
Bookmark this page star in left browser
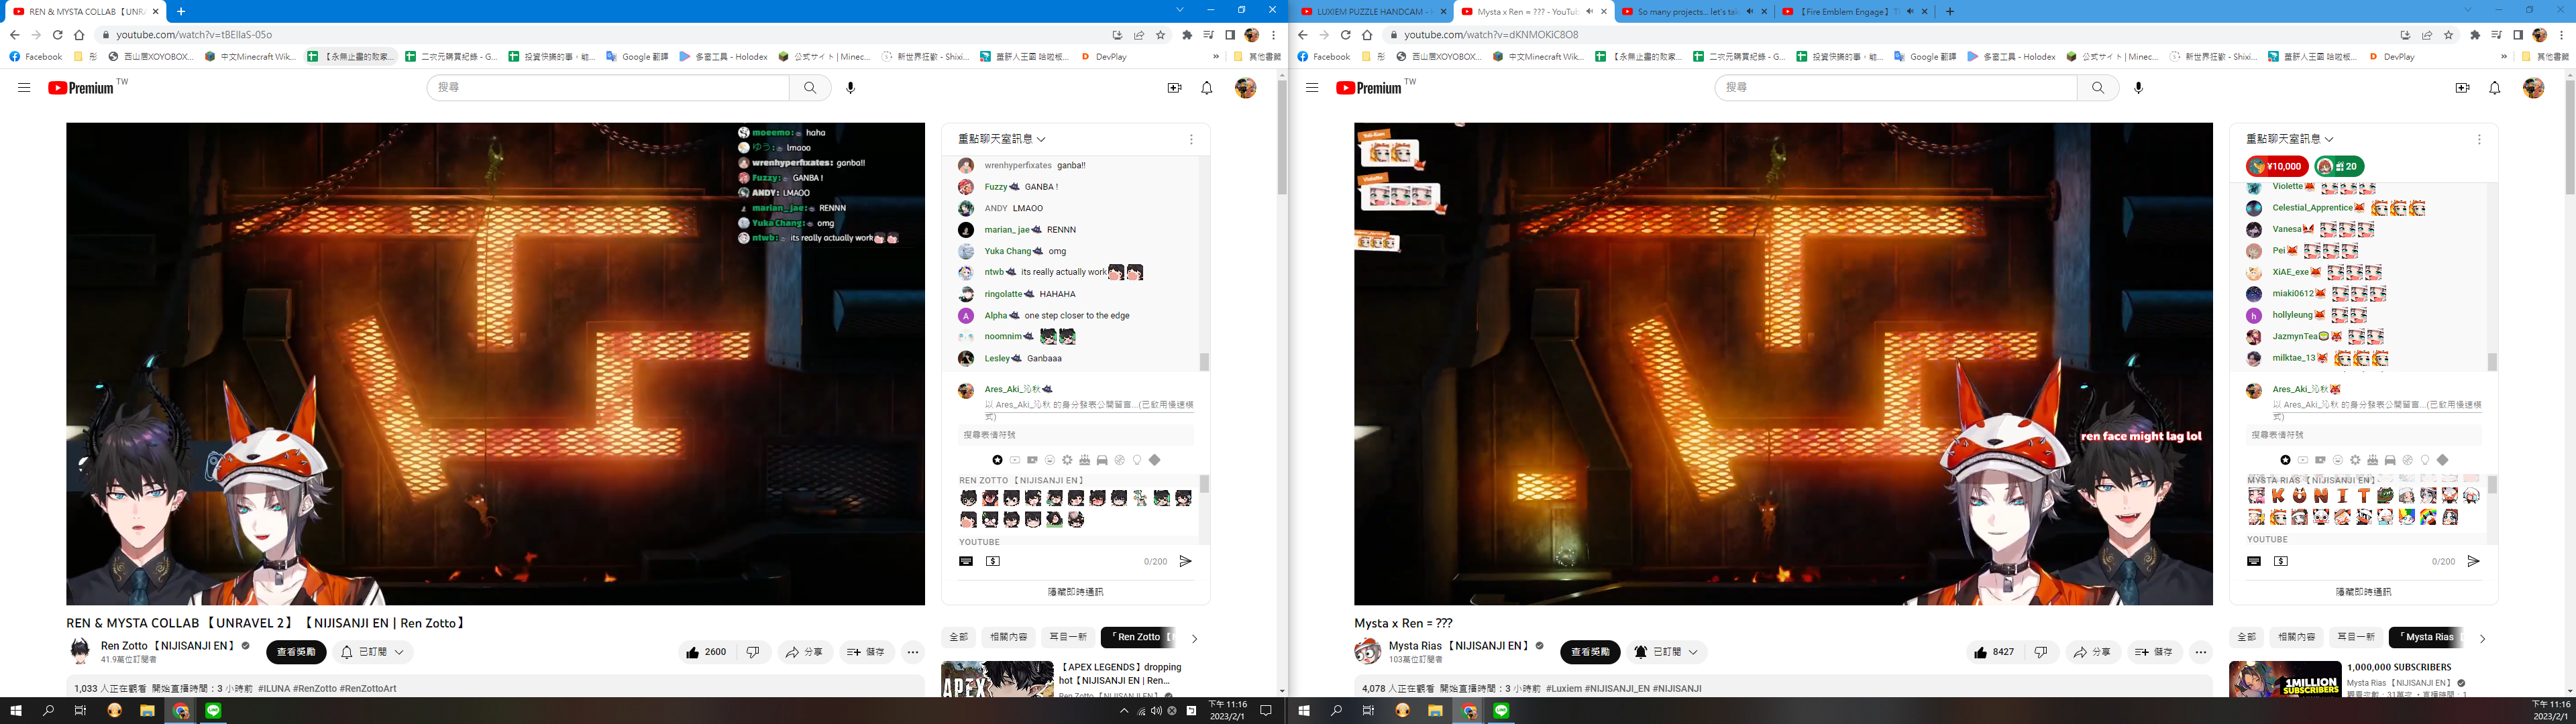pos(1161,35)
